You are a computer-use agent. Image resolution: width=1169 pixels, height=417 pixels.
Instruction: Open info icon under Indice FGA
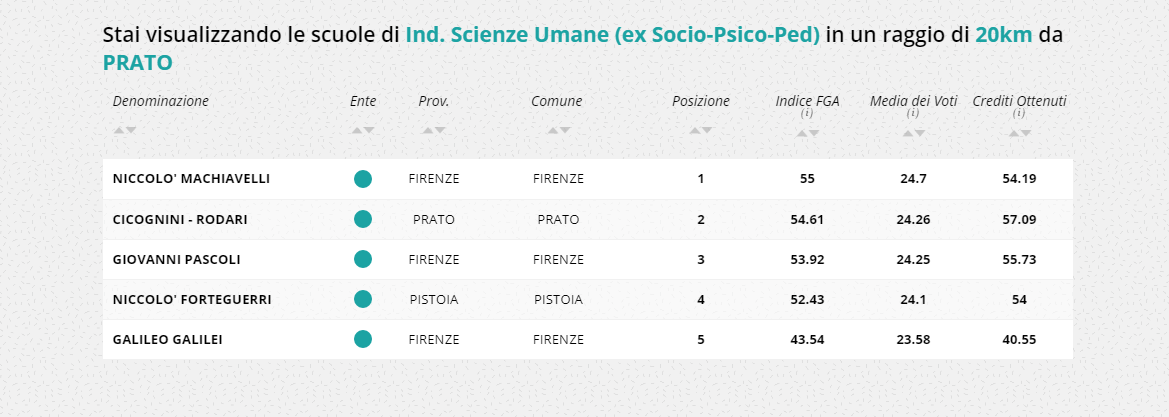point(807,114)
